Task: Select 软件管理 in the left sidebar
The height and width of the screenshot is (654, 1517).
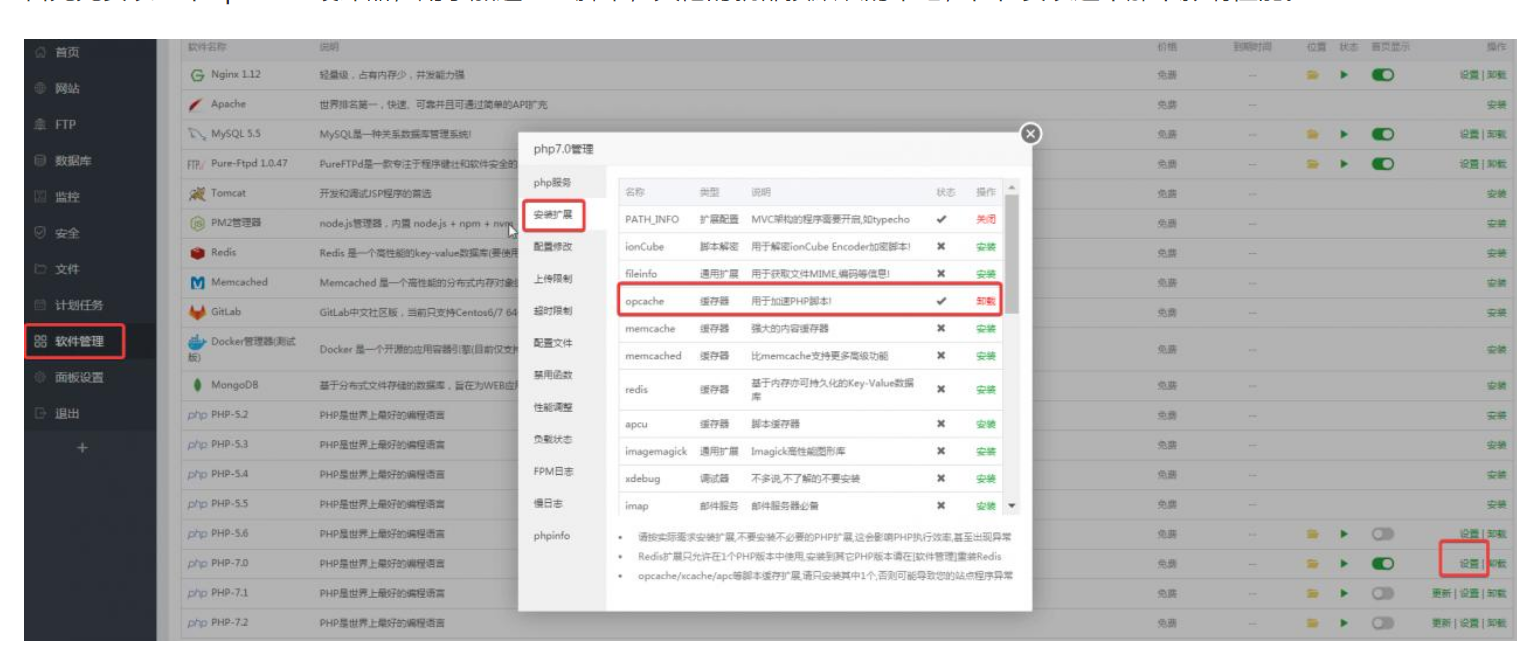Action: [x=78, y=341]
